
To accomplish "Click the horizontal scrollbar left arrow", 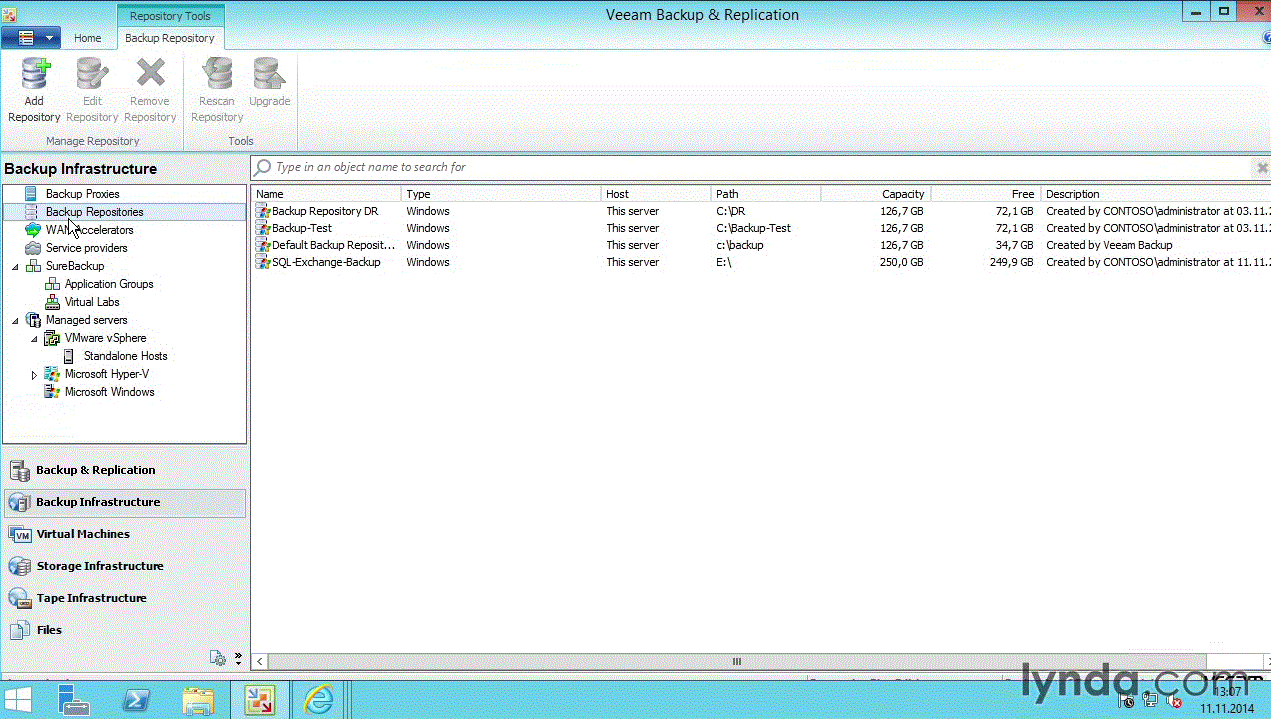I will coord(260,661).
